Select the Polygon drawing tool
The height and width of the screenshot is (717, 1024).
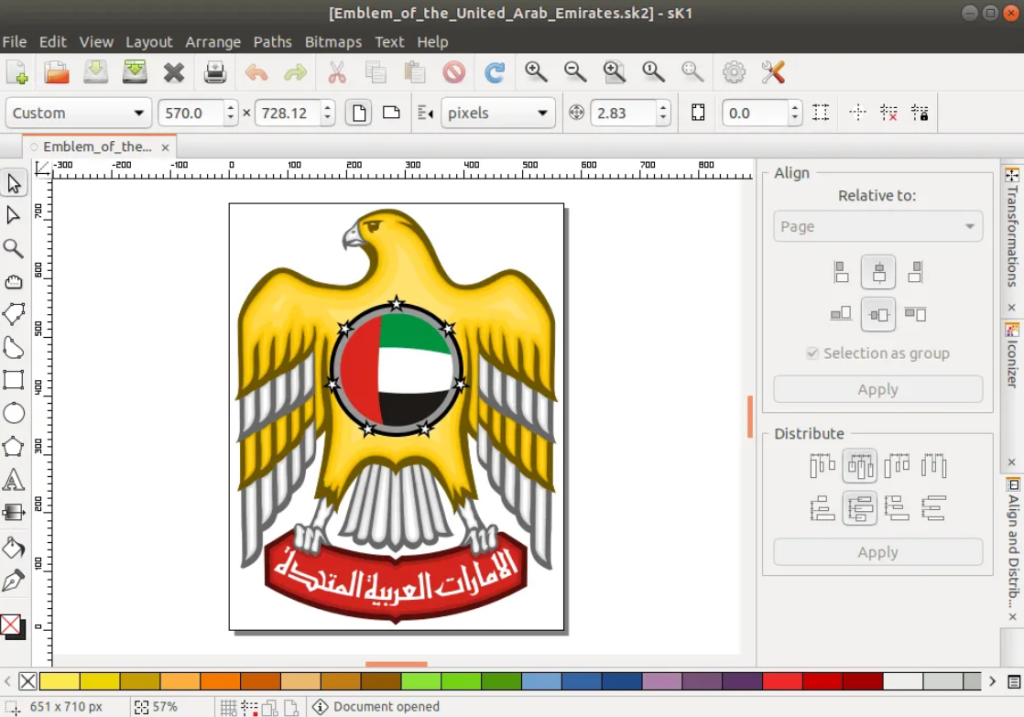tap(14, 447)
